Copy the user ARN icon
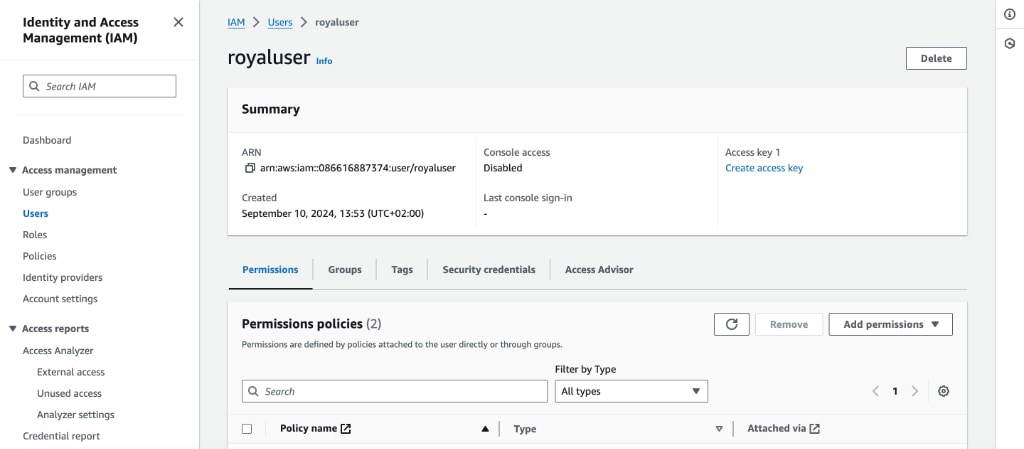The height and width of the screenshot is (449, 1024). click(249, 168)
